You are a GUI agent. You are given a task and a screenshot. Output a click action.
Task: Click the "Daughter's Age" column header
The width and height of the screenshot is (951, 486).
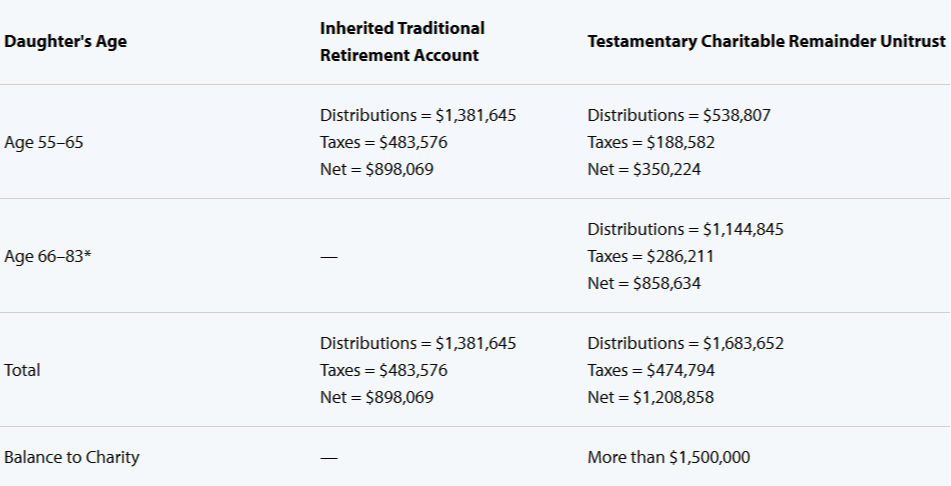click(x=66, y=42)
